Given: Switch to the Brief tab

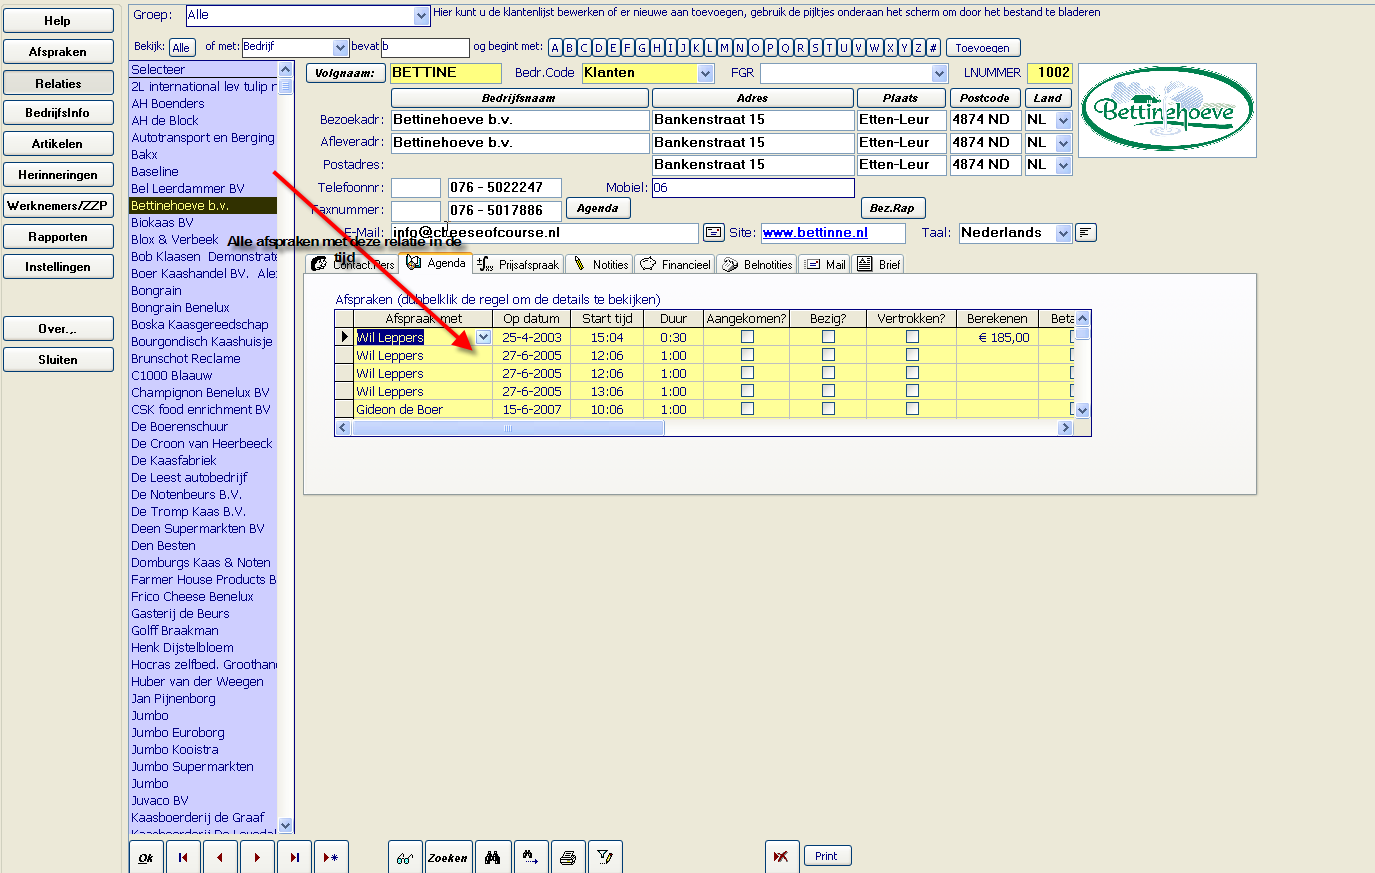Looking at the screenshot, I should click(878, 264).
